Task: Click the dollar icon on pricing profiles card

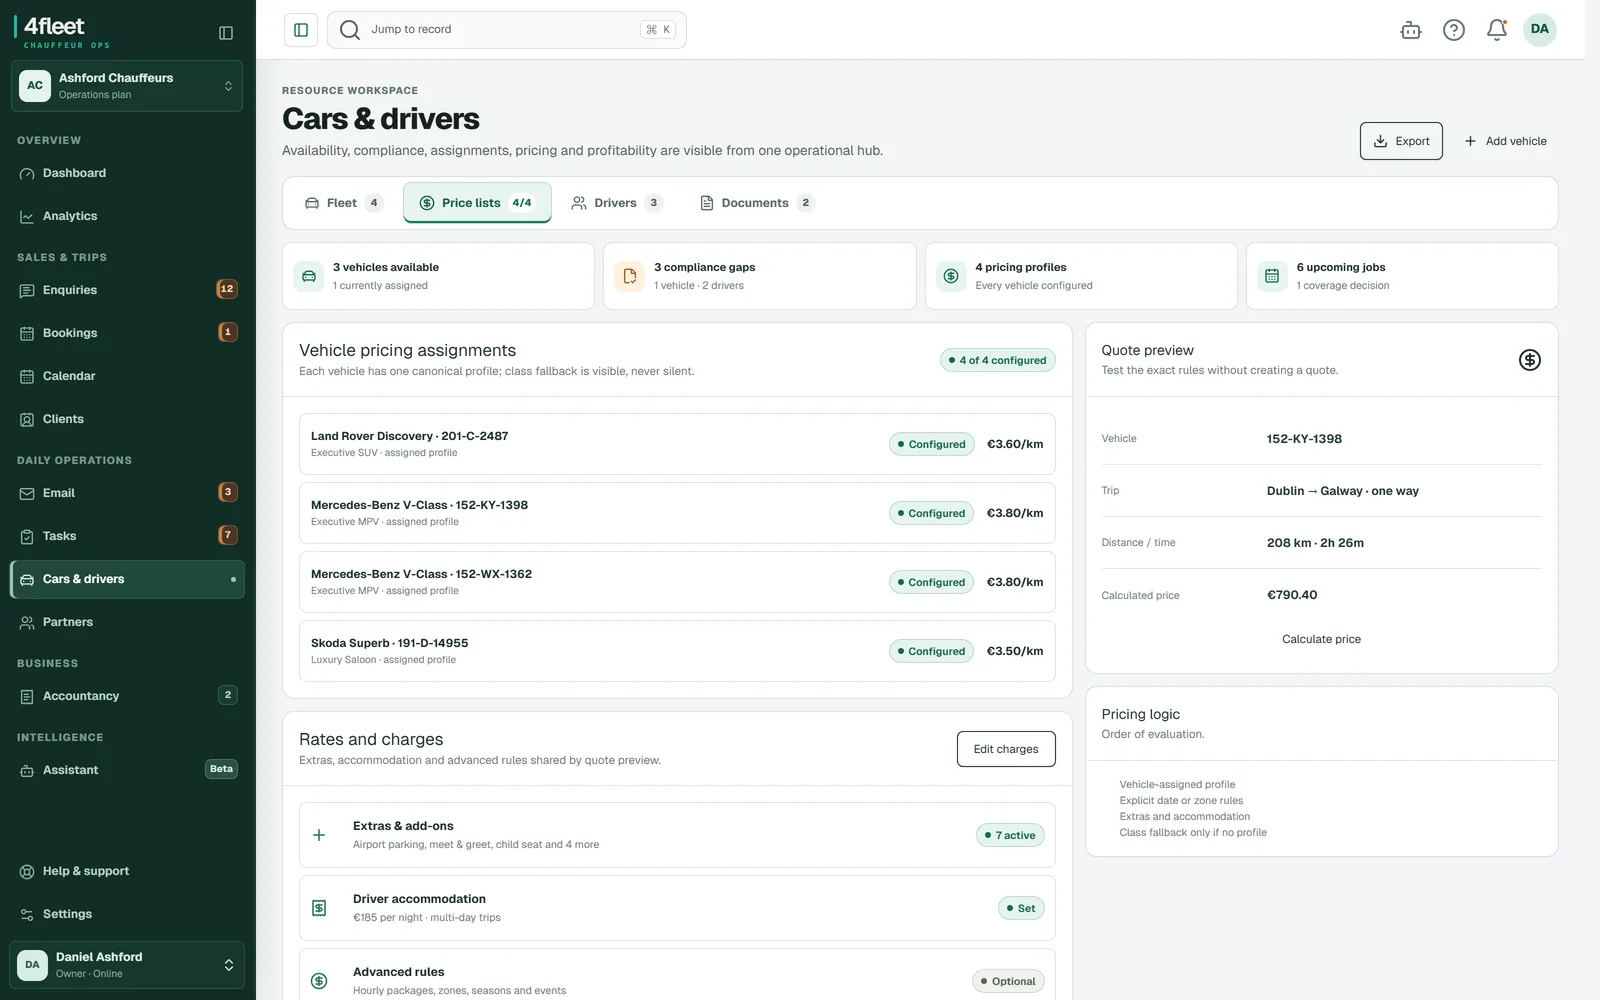Action: (x=951, y=276)
